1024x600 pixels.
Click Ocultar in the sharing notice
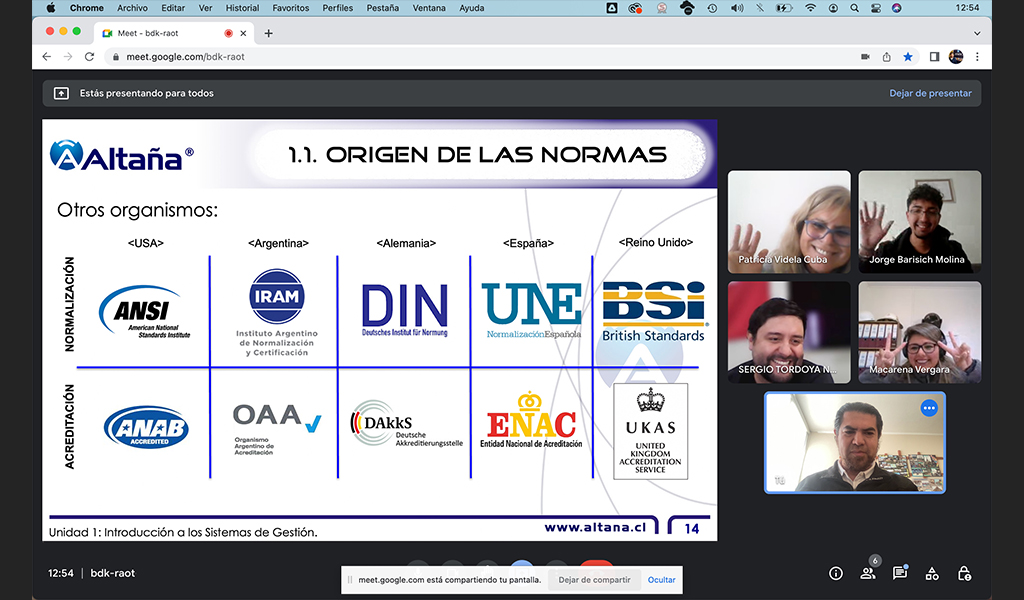(x=662, y=580)
